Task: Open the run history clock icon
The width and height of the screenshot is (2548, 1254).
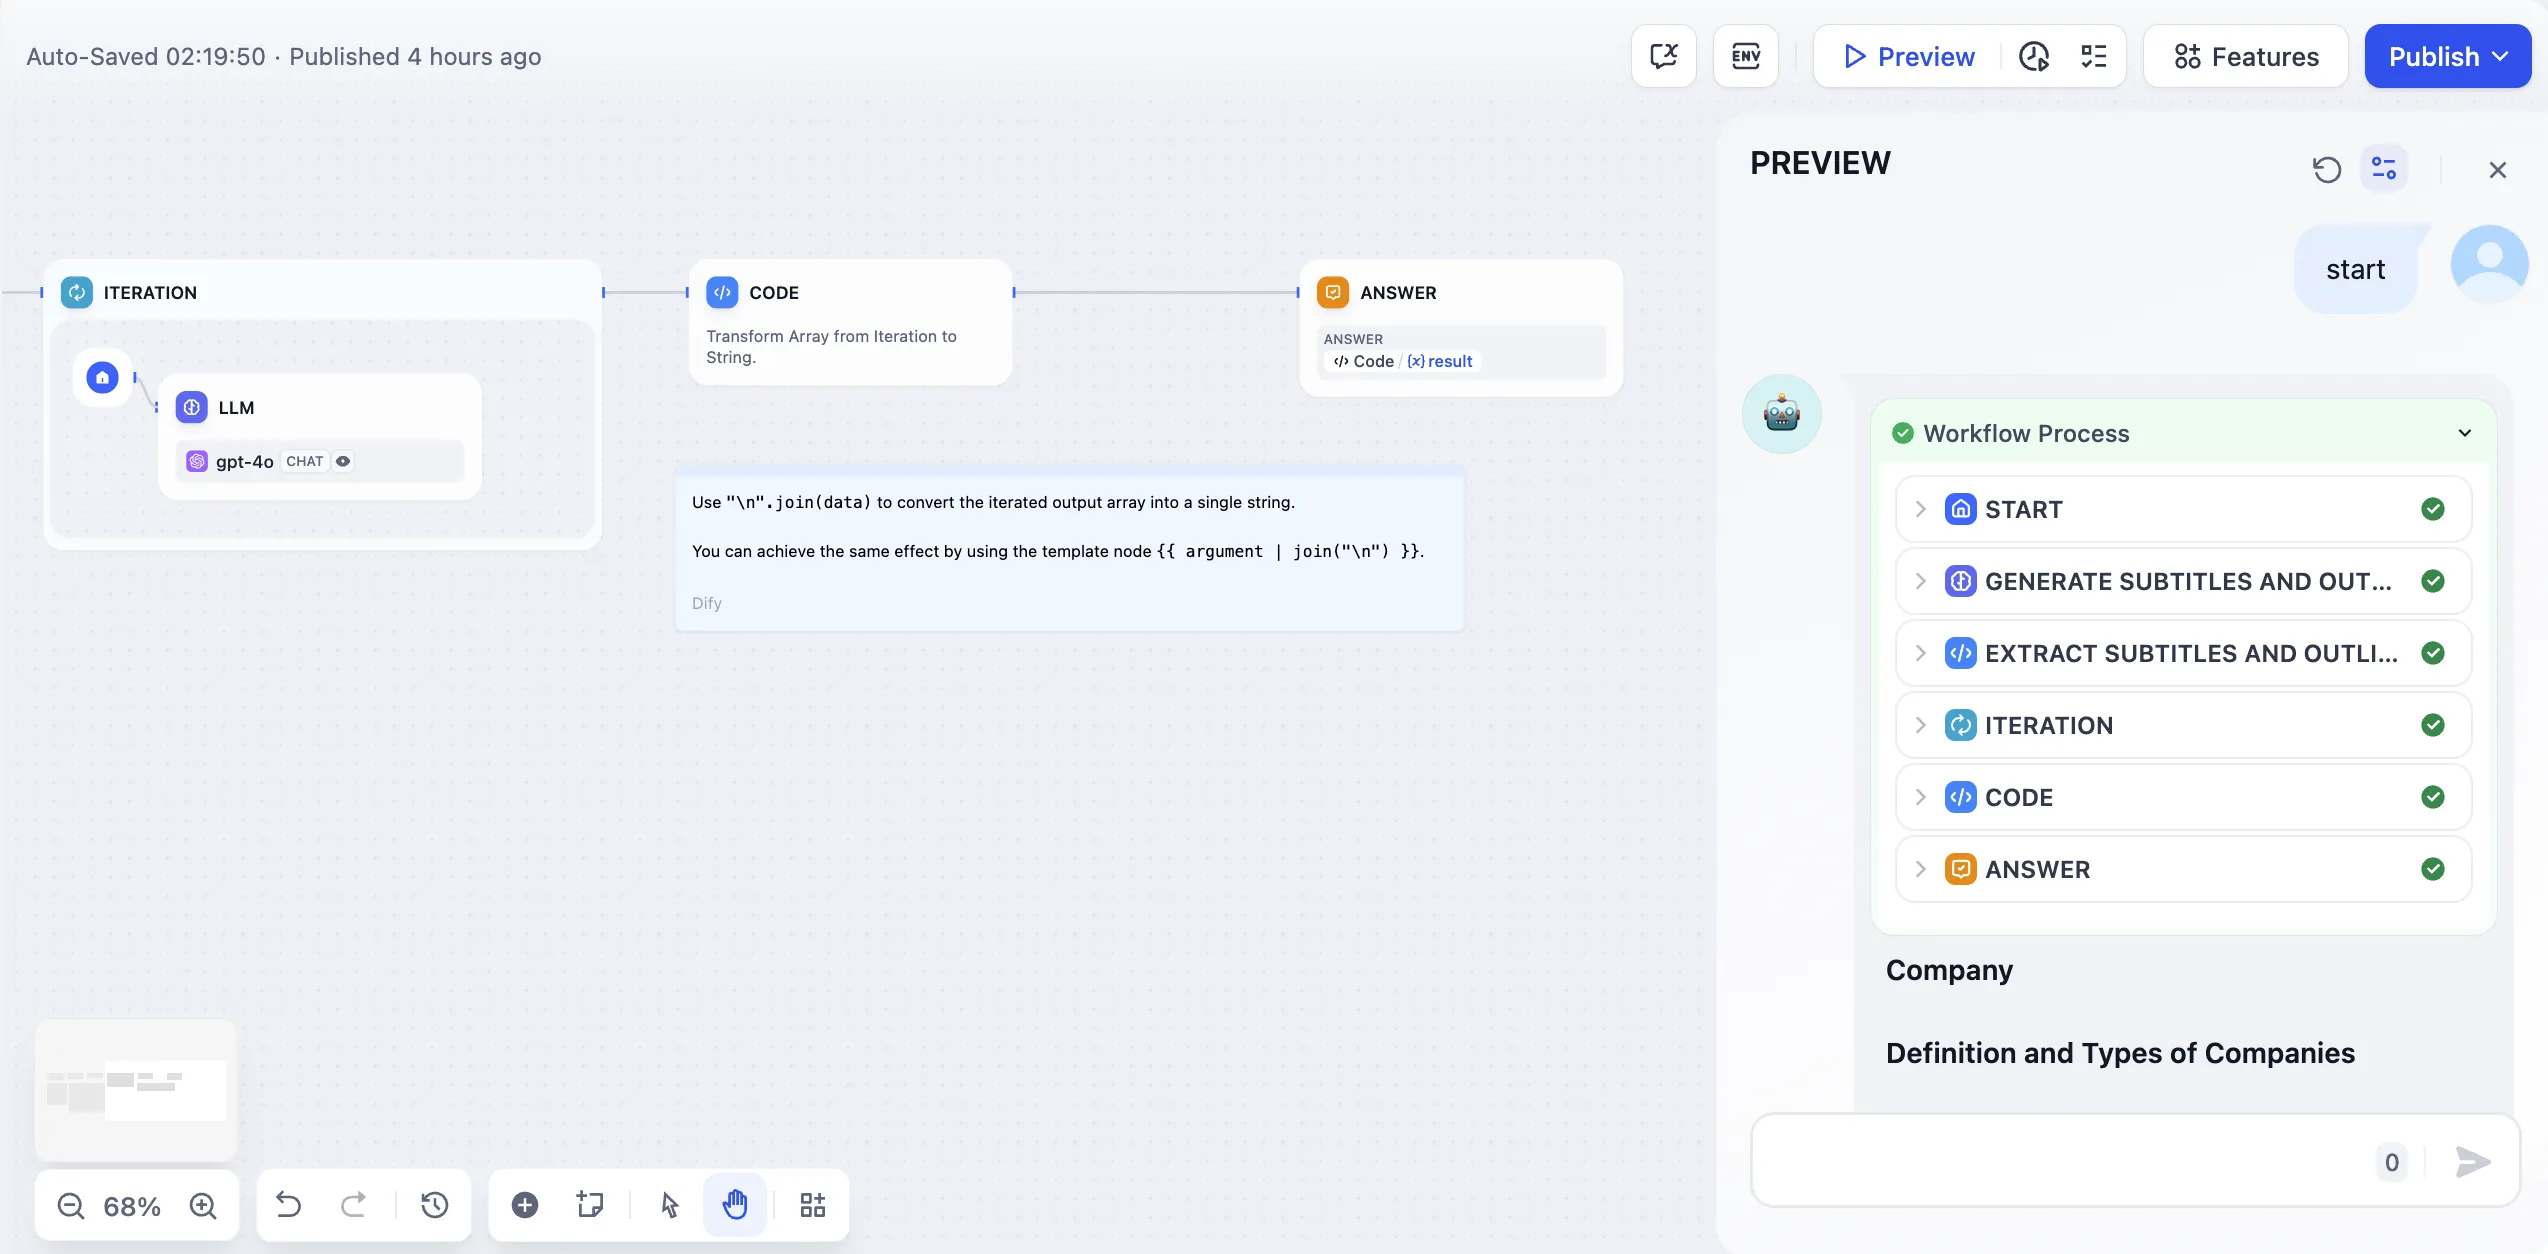Action: (2034, 56)
